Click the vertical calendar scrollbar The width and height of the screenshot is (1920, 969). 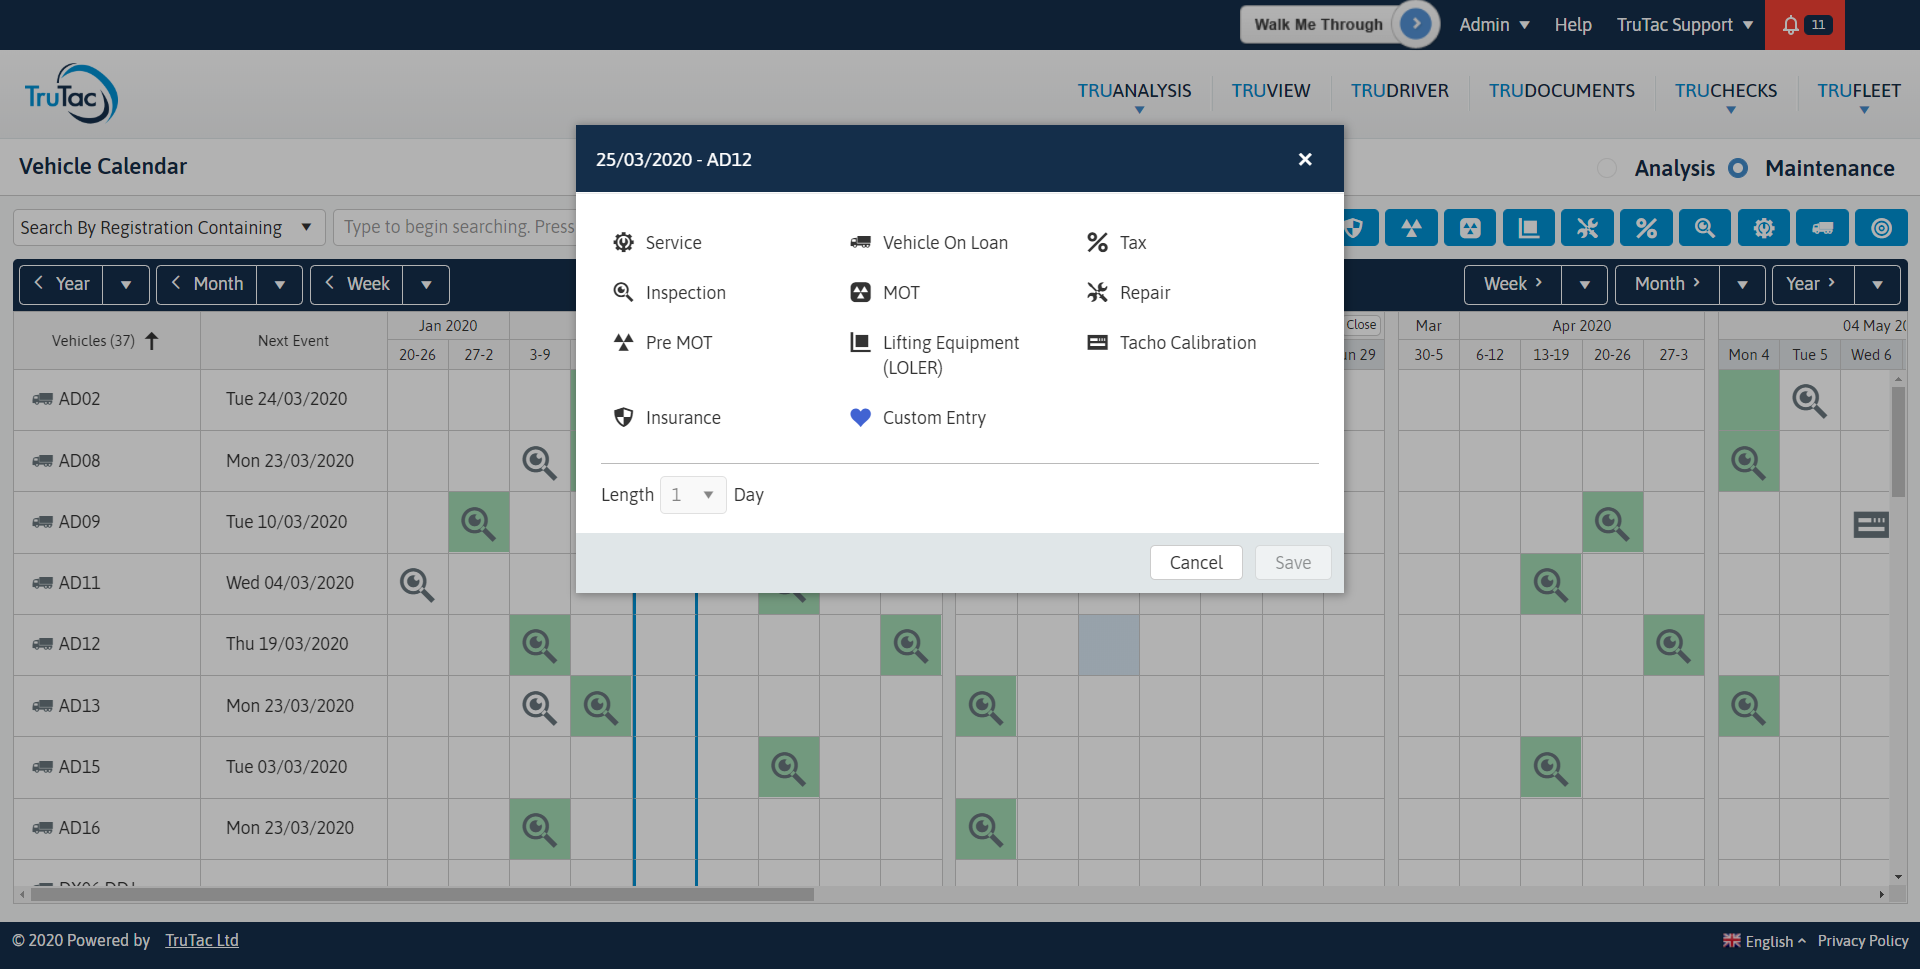click(1898, 442)
